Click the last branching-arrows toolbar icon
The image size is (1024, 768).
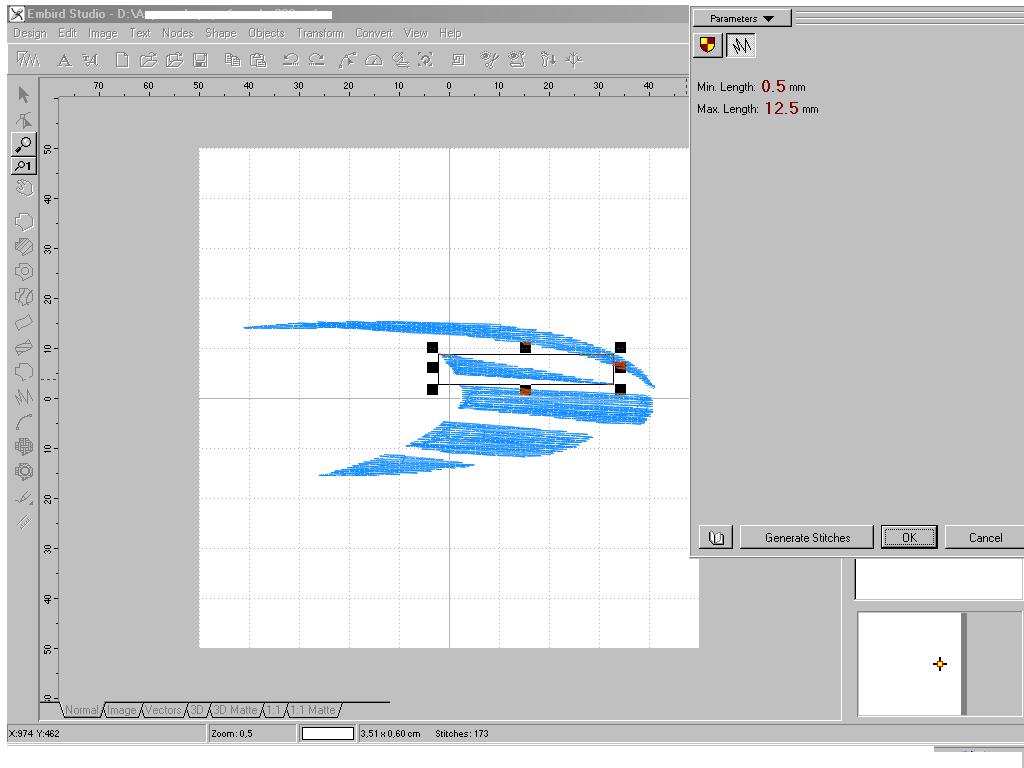point(574,60)
